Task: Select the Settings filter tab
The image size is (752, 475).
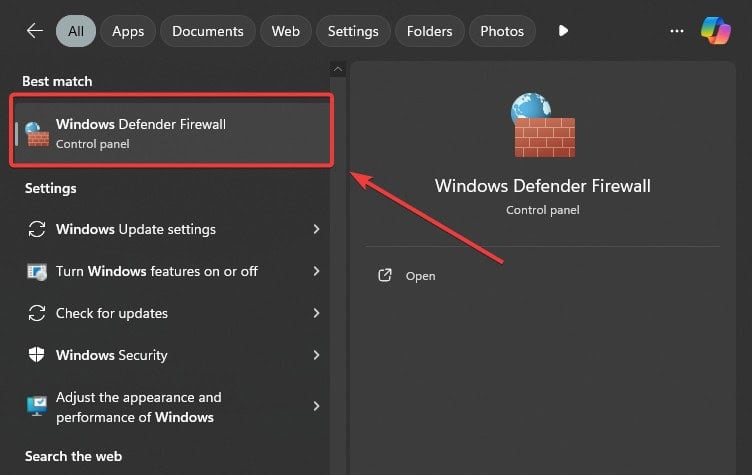Action: 353,31
